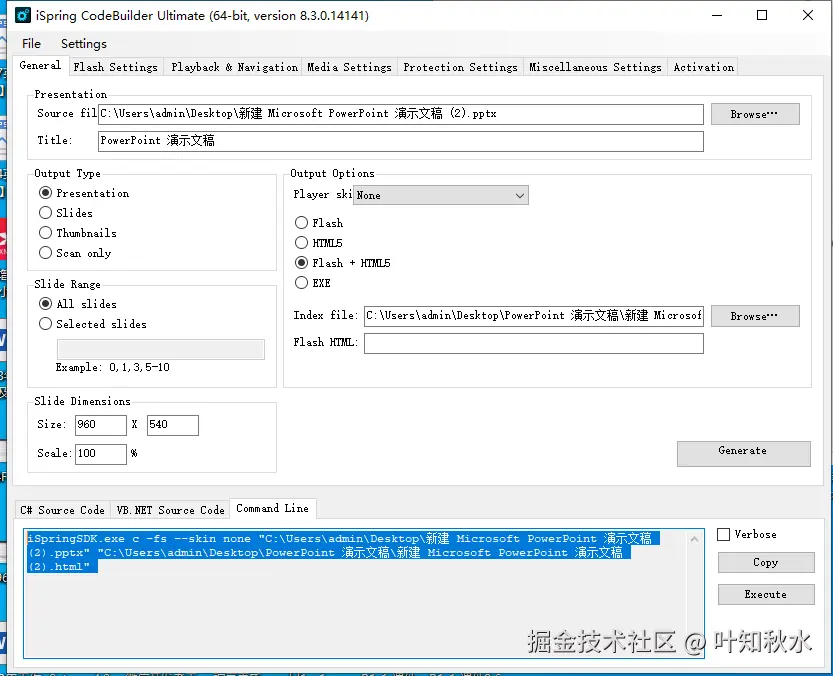The height and width of the screenshot is (676, 833).
Task: Maximize the CodeBuilder window
Action: (x=762, y=15)
